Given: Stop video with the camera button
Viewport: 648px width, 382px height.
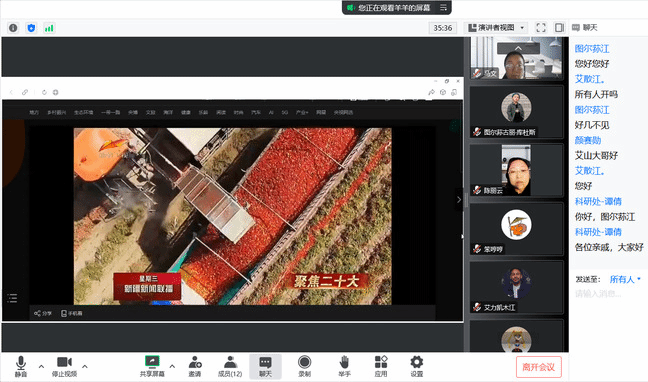Looking at the screenshot, I should pyautogui.click(x=64, y=366).
